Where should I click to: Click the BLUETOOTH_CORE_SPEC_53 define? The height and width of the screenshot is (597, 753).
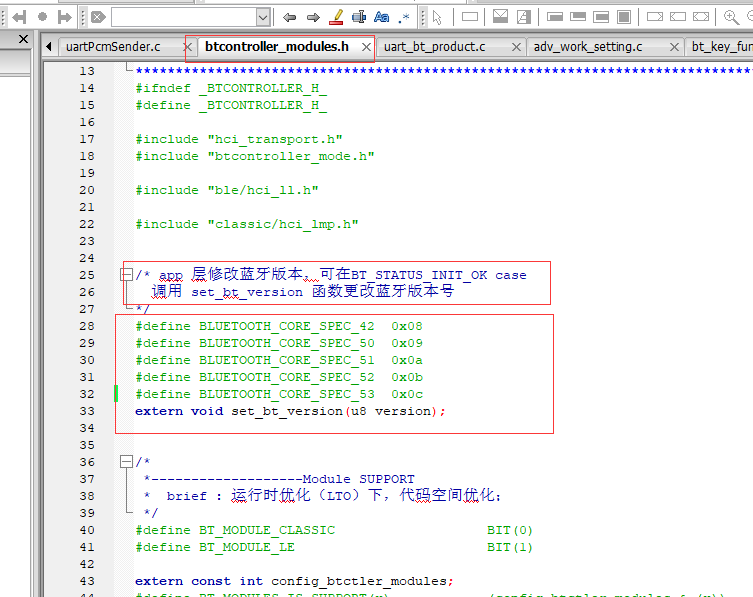pos(287,394)
